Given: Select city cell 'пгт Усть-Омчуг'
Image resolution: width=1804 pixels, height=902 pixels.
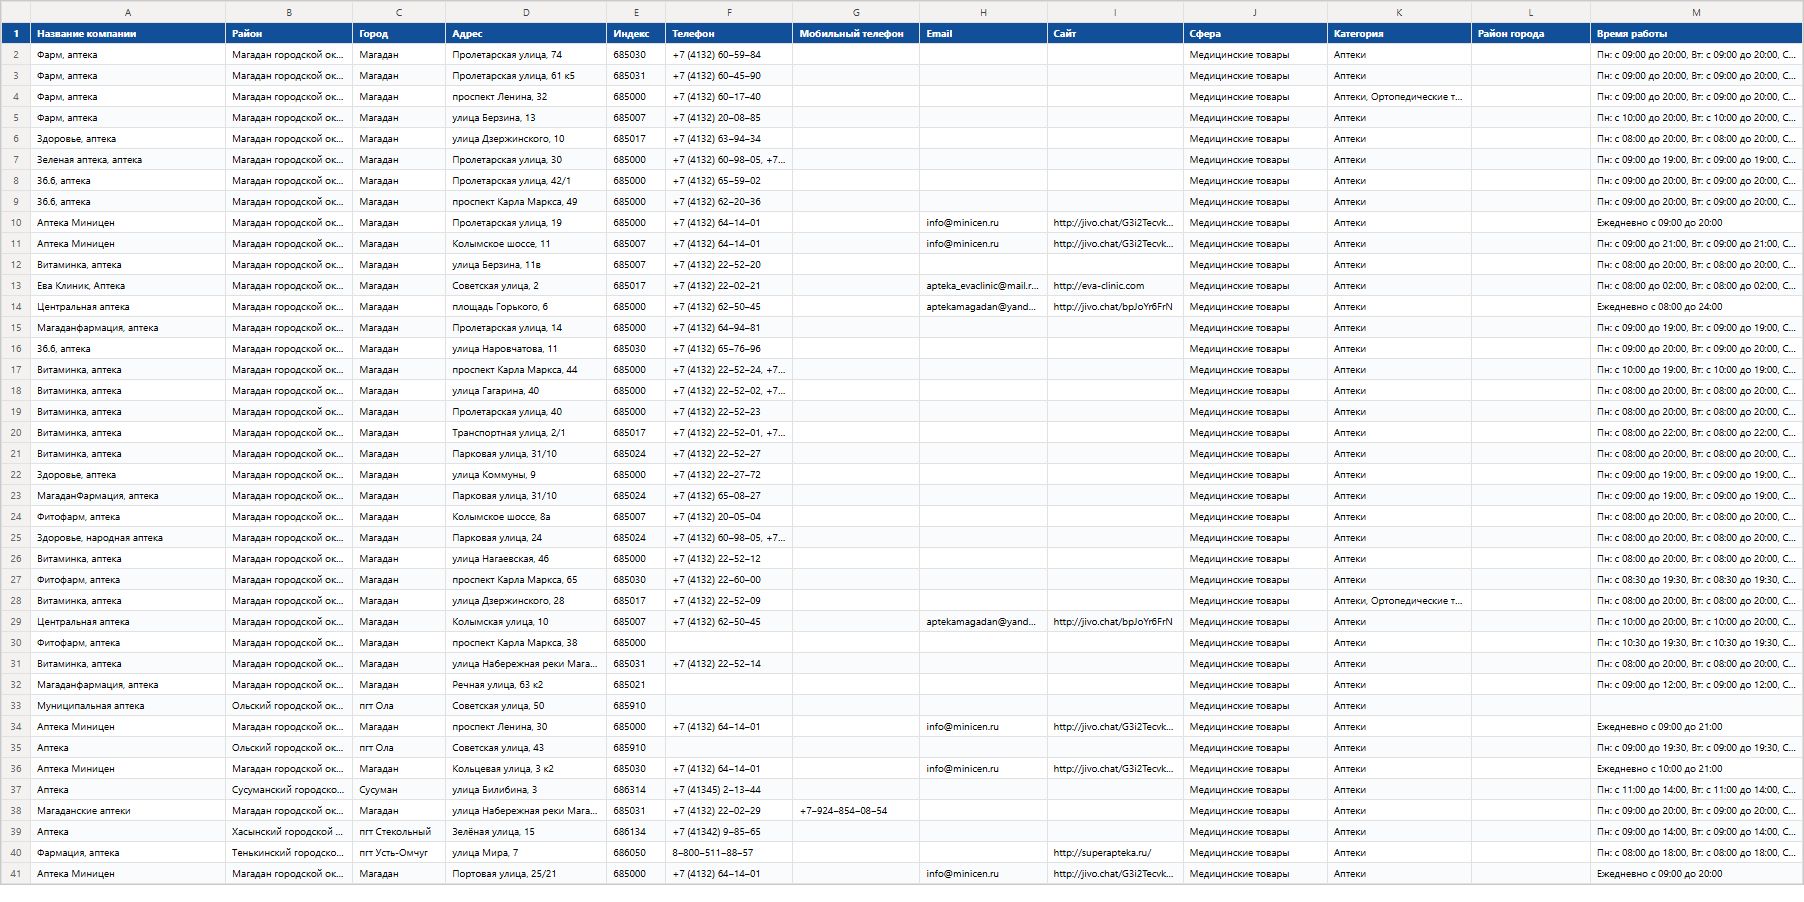Looking at the screenshot, I should click(x=399, y=853).
